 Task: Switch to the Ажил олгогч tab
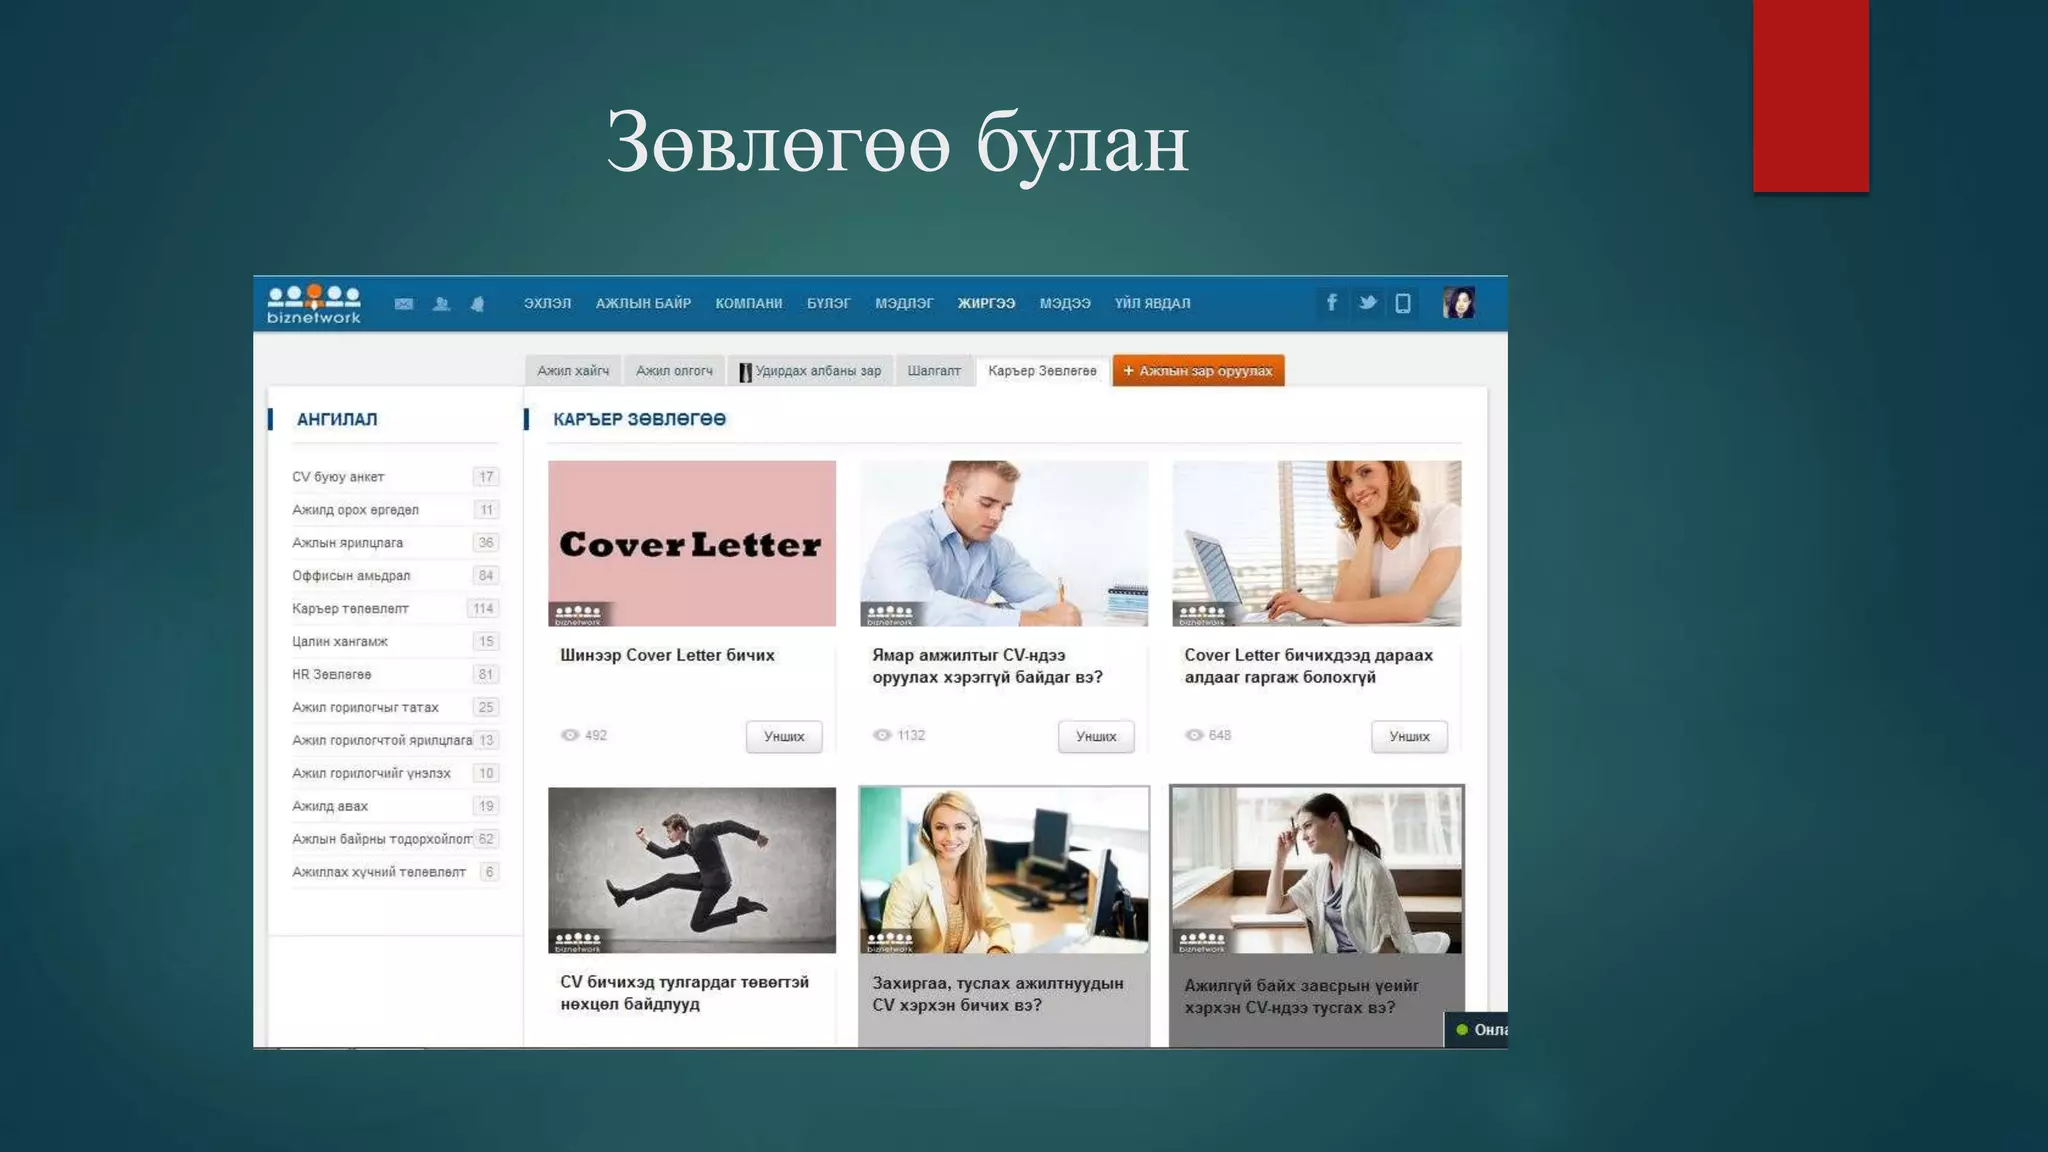point(674,371)
